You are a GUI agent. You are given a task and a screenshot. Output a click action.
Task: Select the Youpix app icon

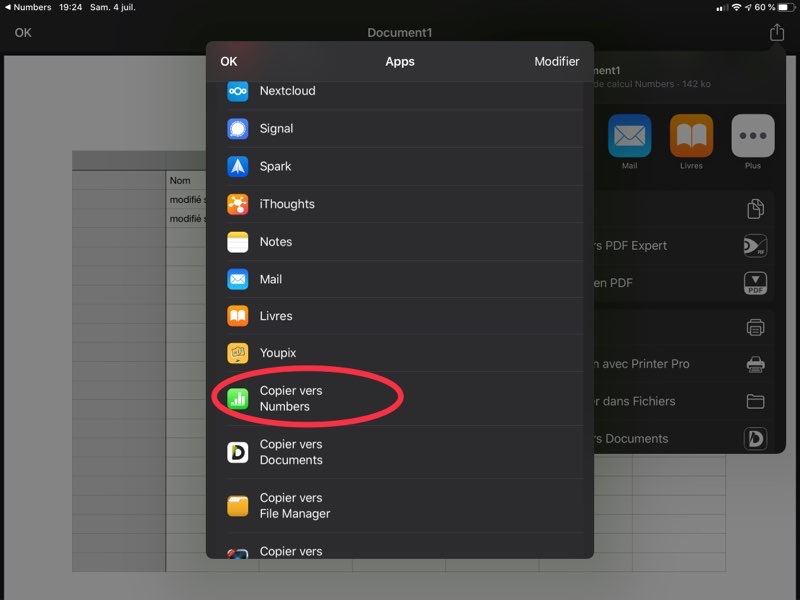(x=237, y=353)
